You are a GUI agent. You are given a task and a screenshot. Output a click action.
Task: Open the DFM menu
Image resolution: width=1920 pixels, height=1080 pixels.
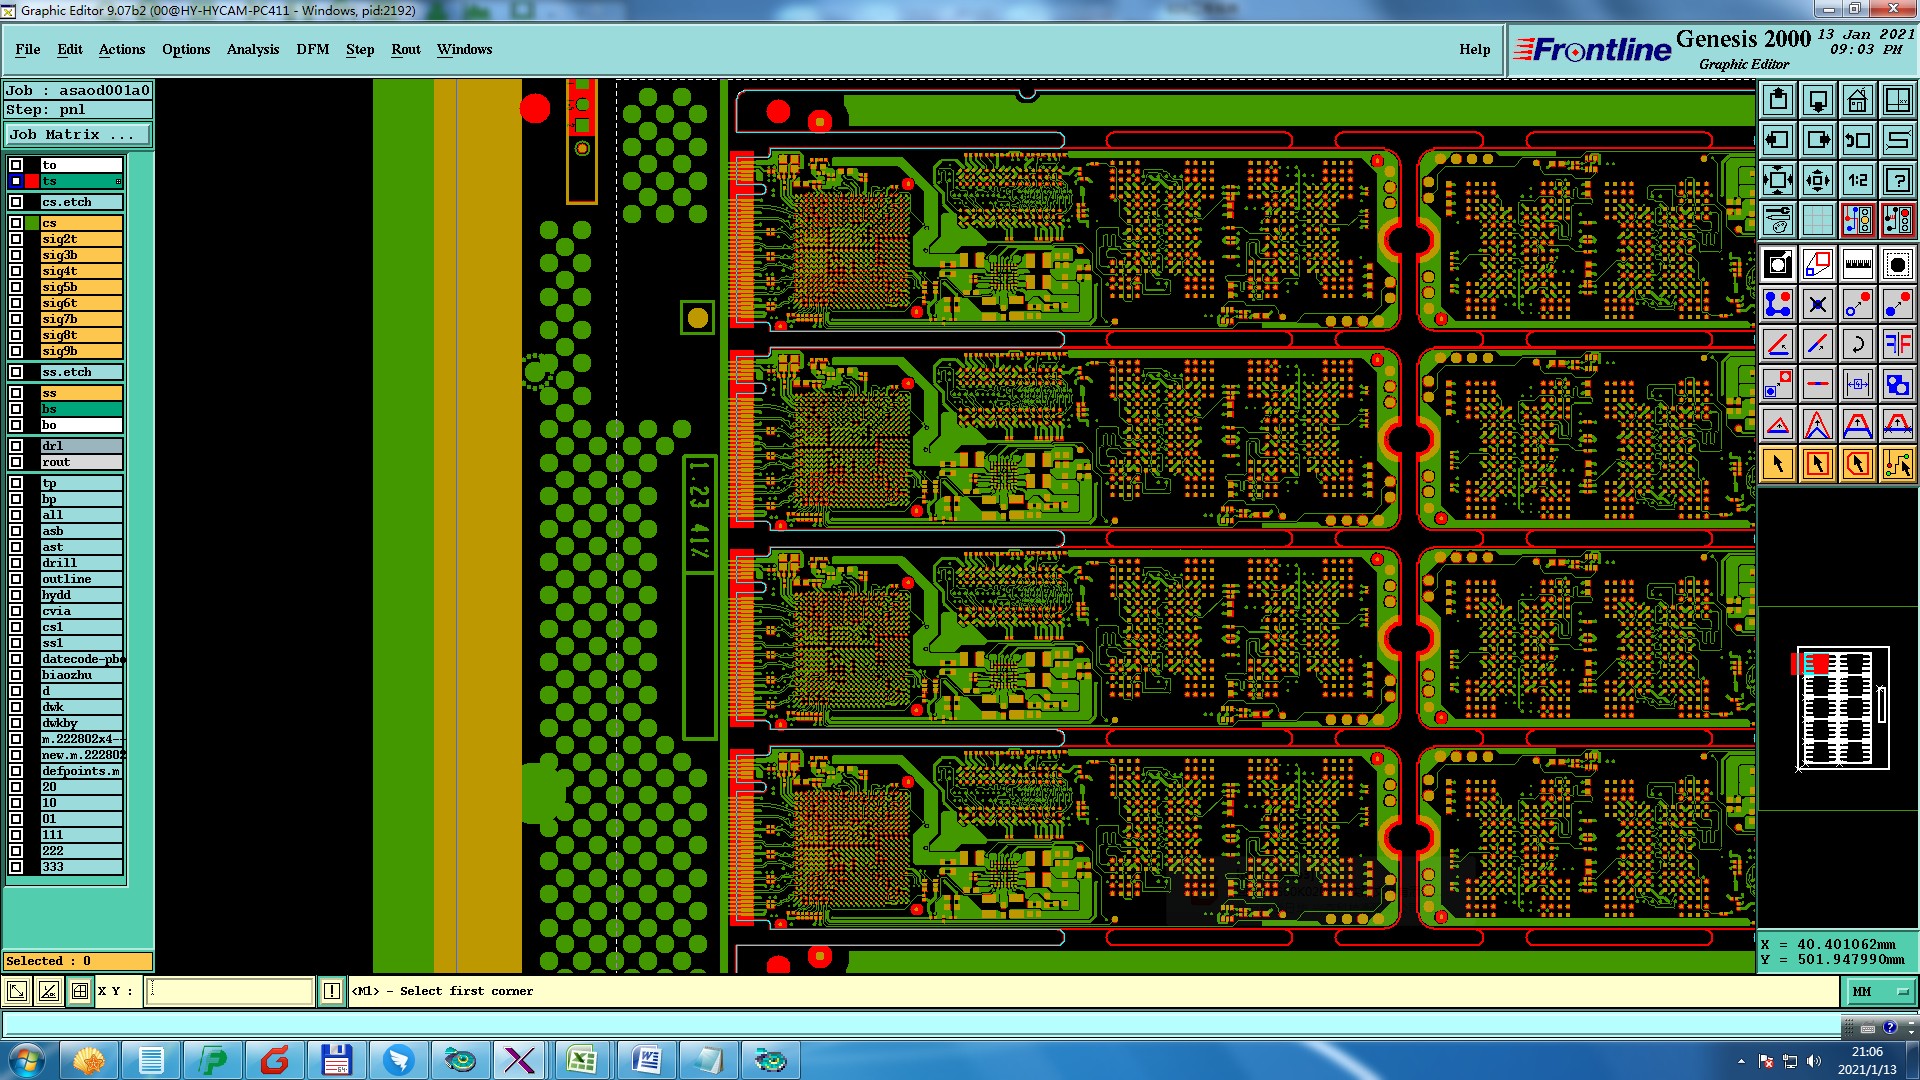click(312, 49)
